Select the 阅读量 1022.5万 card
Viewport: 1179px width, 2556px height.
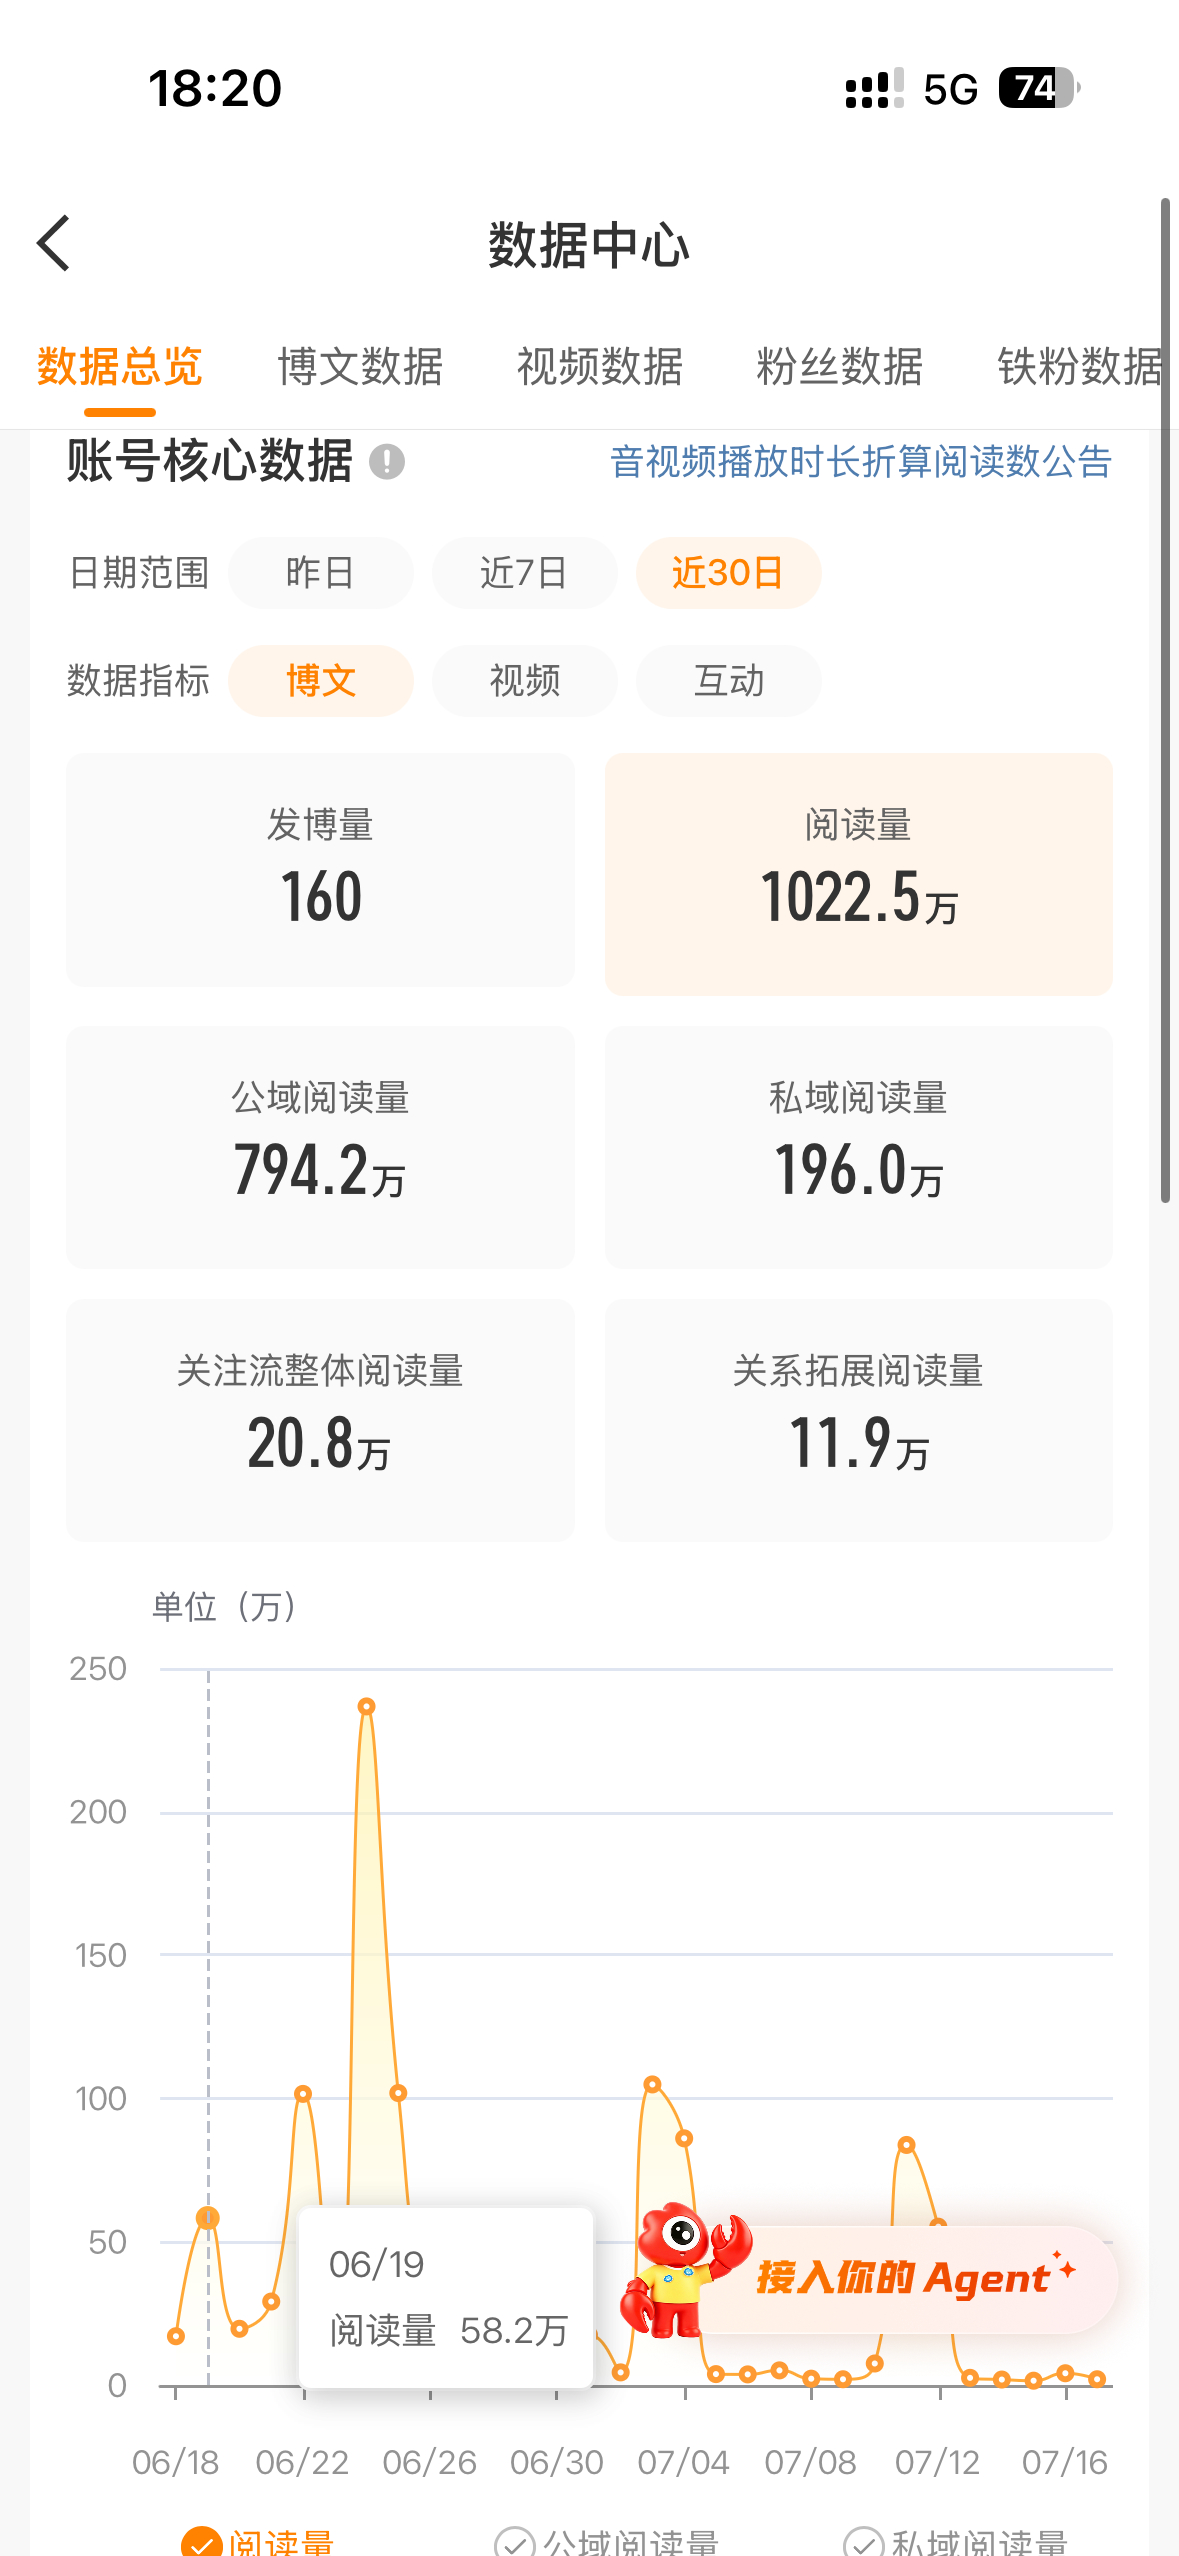coord(859,874)
